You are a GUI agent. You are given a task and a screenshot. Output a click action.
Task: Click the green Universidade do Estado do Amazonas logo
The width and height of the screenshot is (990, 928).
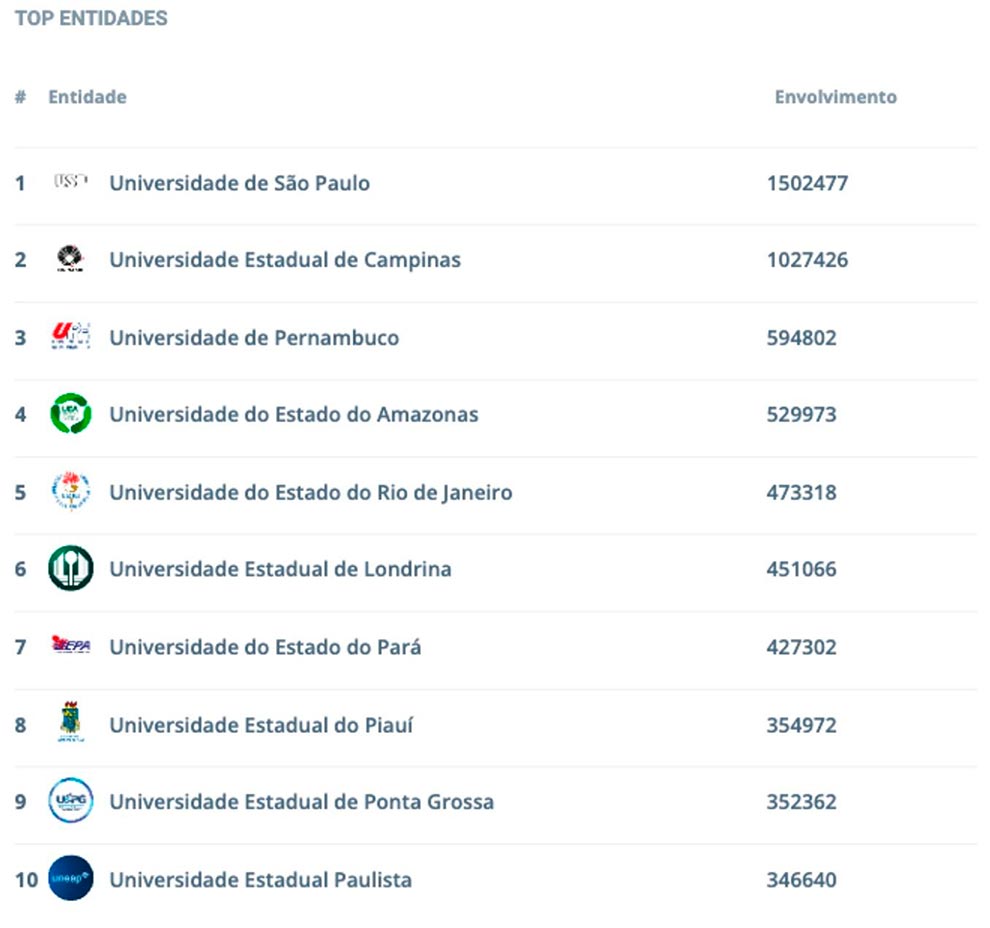[70, 414]
